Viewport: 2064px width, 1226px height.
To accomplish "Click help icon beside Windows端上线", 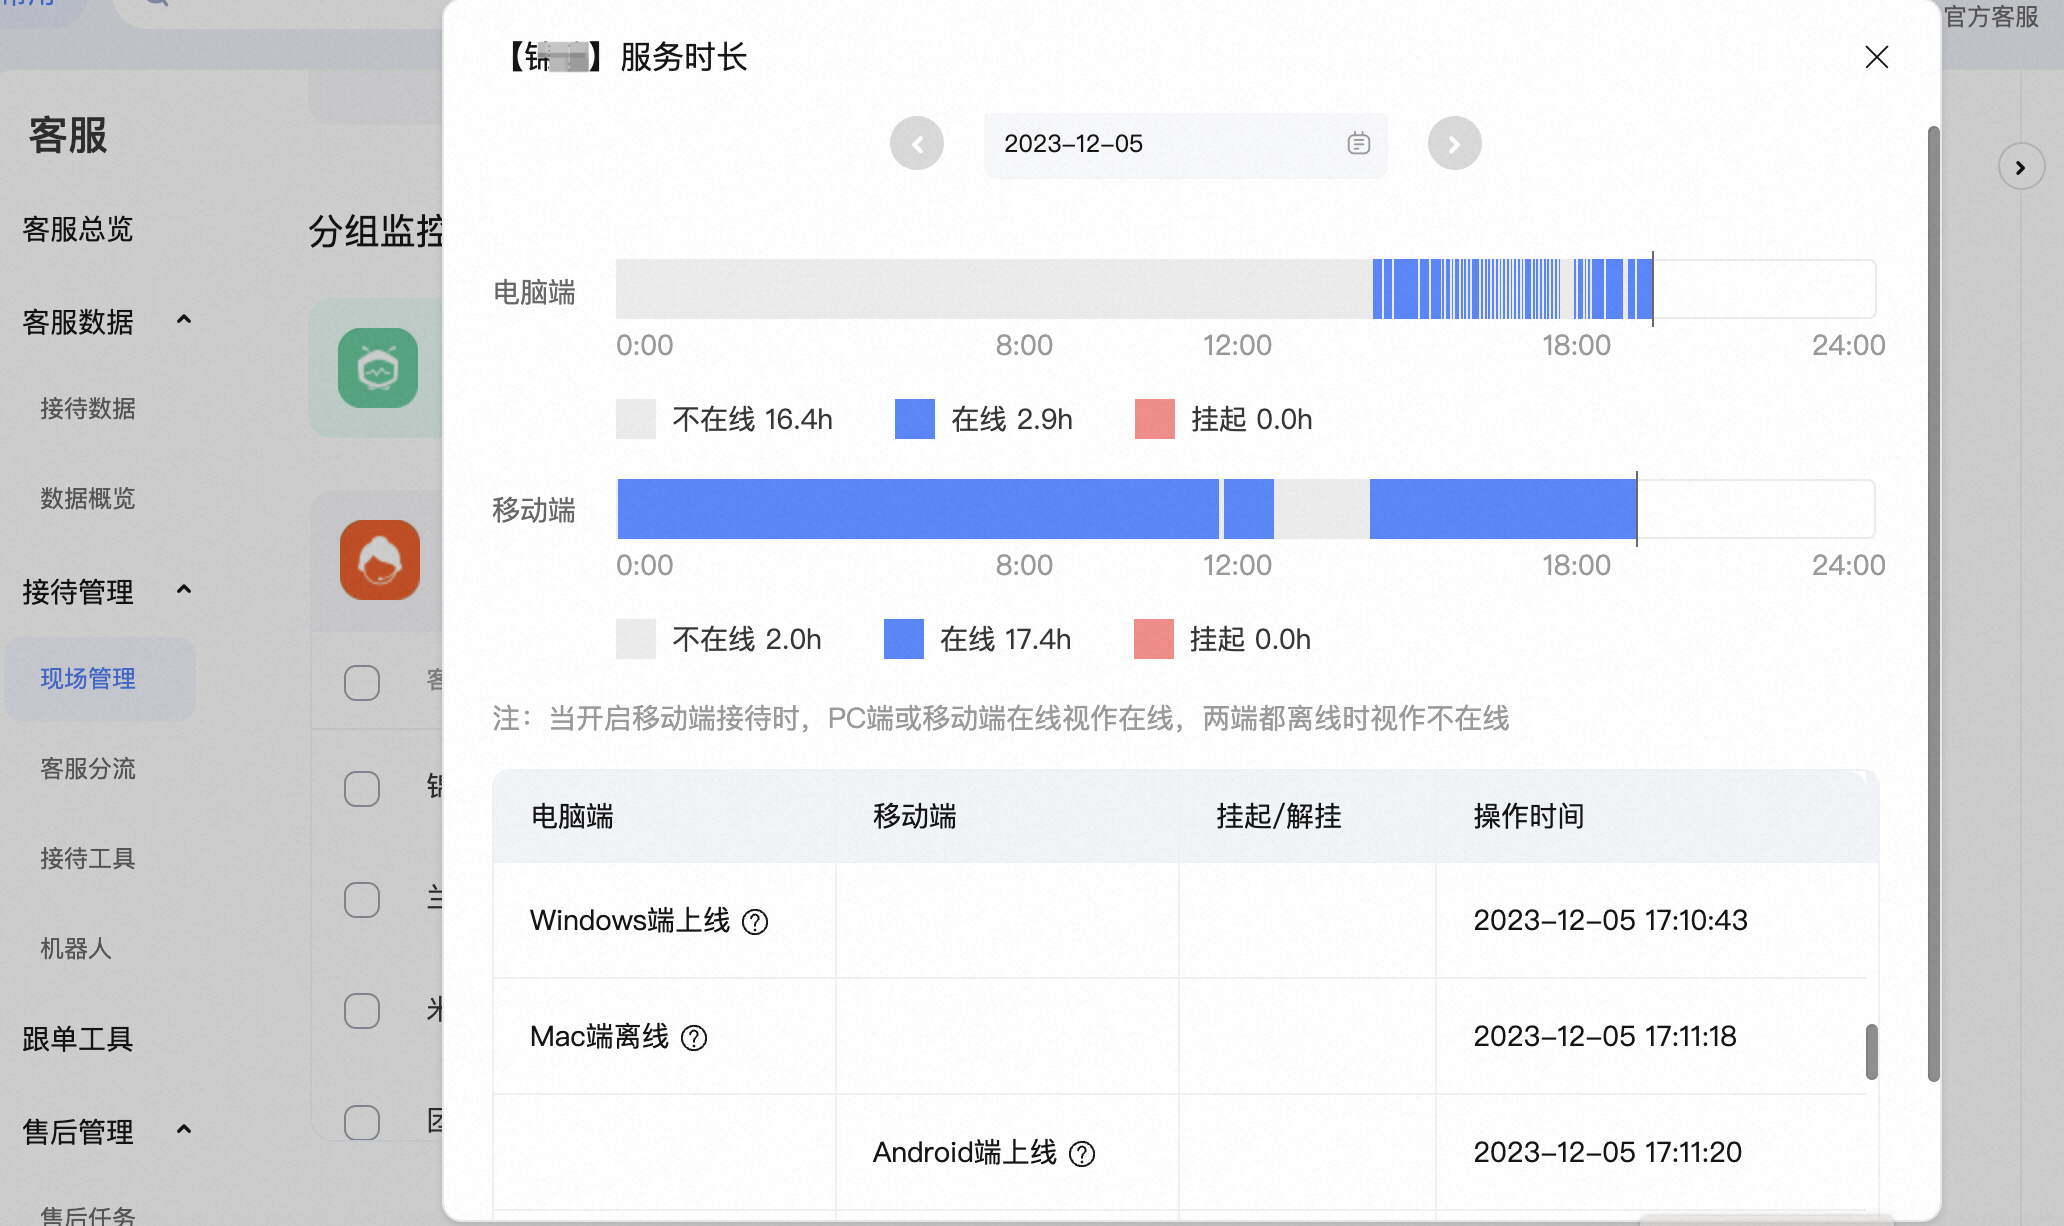I will (x=755, y=922).
